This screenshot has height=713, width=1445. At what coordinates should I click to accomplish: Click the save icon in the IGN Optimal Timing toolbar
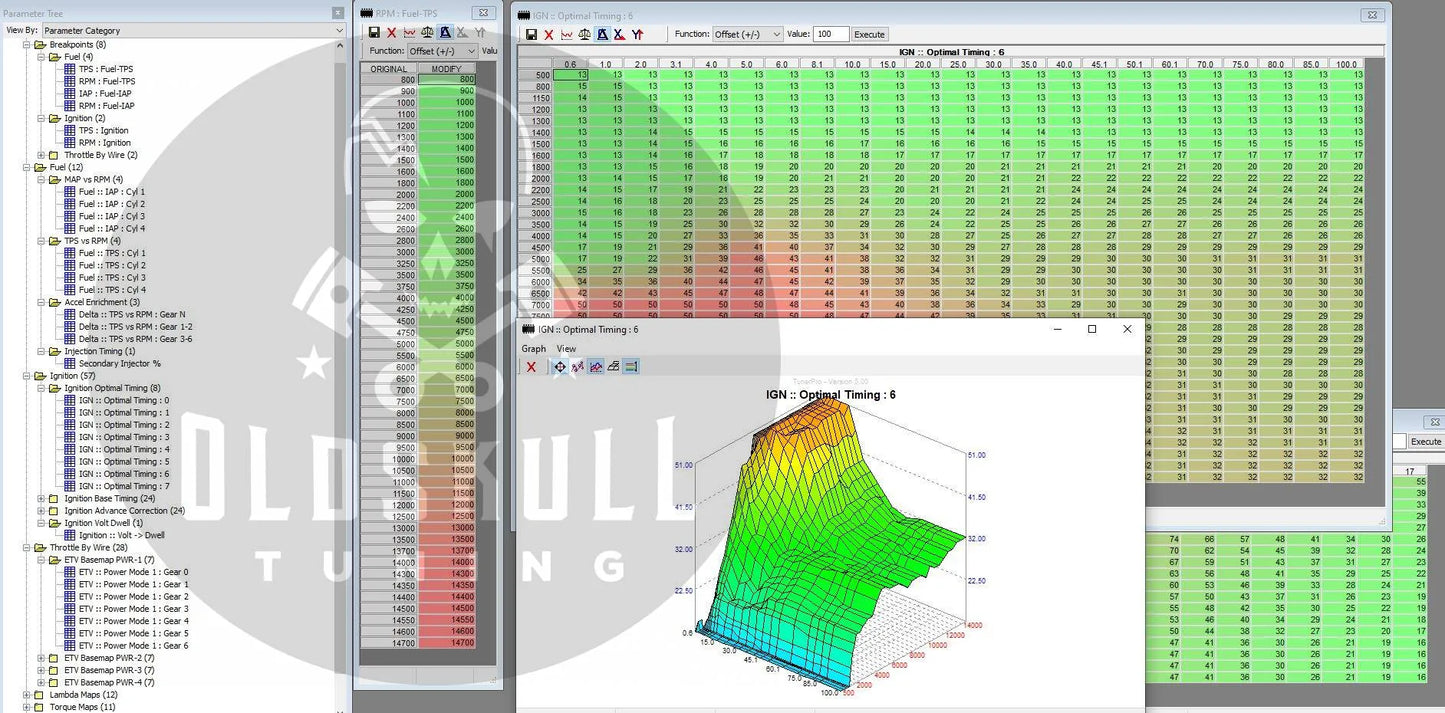[531, 34]
